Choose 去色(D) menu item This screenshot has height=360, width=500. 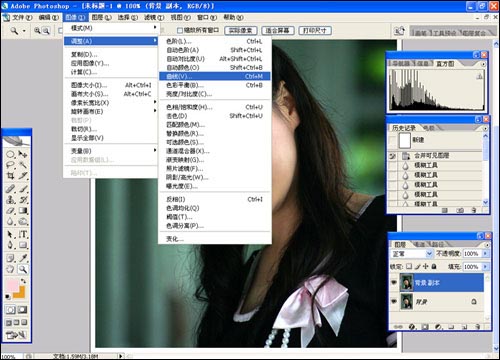coord(214,116)
